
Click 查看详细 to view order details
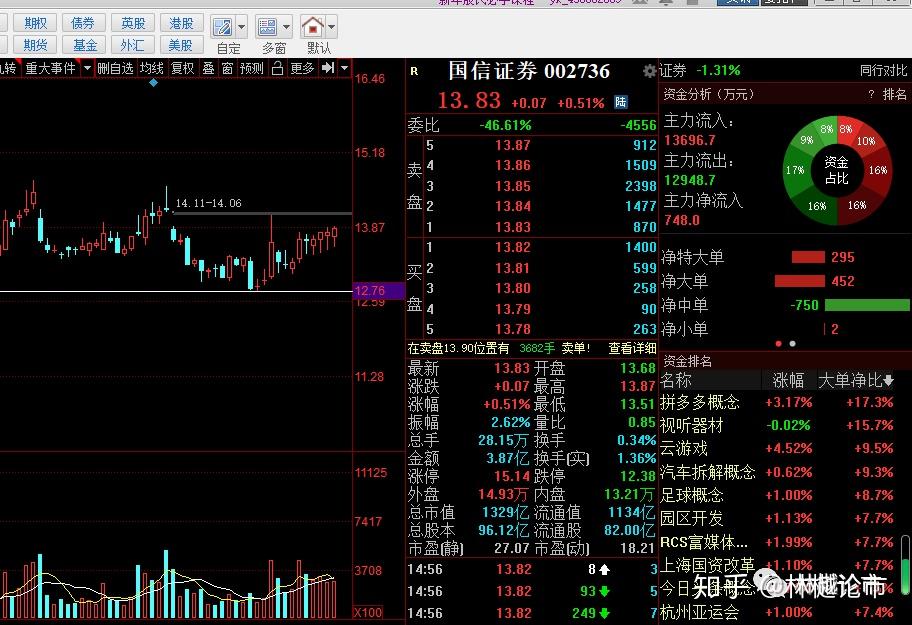click(x=632, y=348)
